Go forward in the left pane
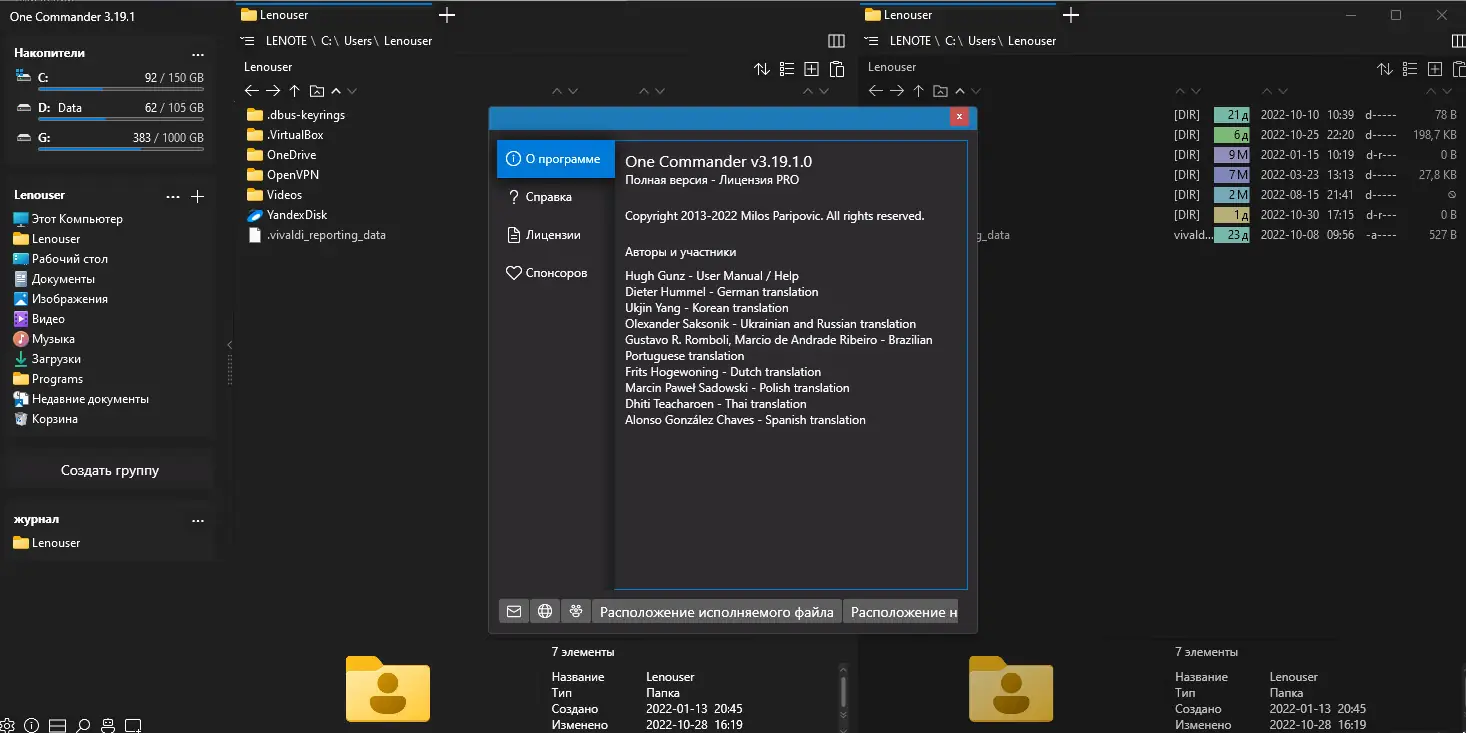 pos(273,91)
